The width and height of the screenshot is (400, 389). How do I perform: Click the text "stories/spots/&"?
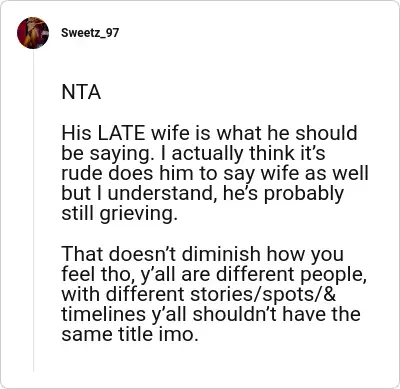tap(263, 294)
